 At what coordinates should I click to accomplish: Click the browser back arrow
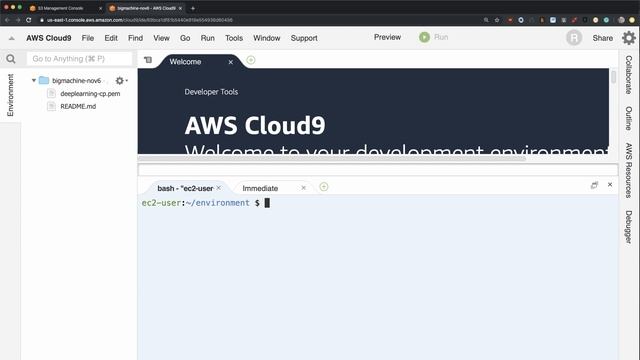pos(7,20)
